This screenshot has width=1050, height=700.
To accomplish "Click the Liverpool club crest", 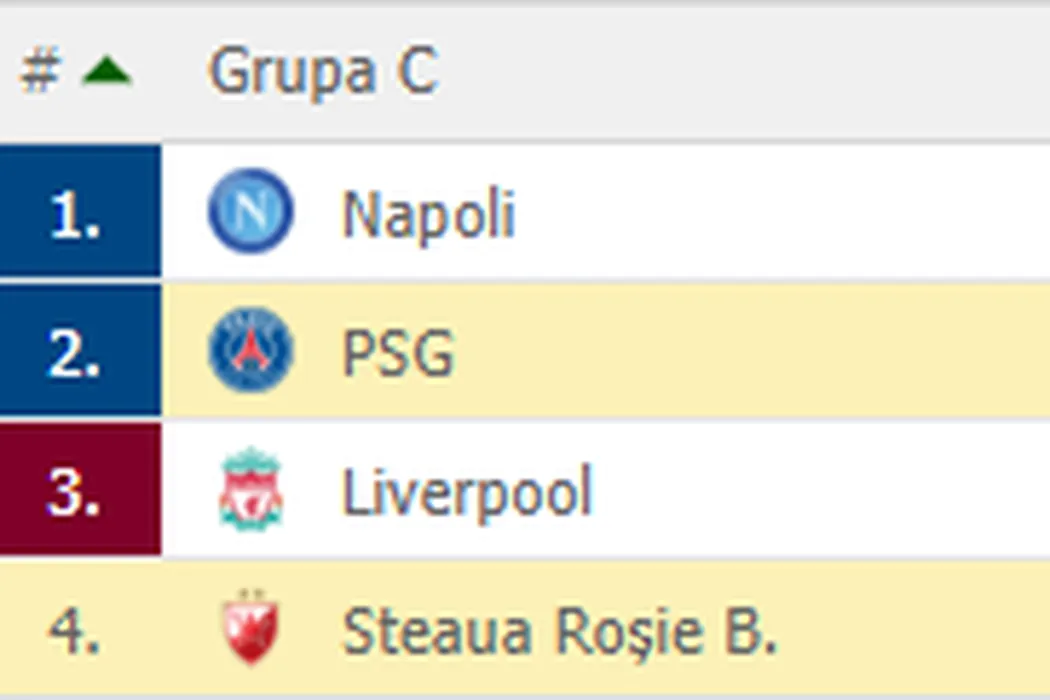I will (250, 490).
